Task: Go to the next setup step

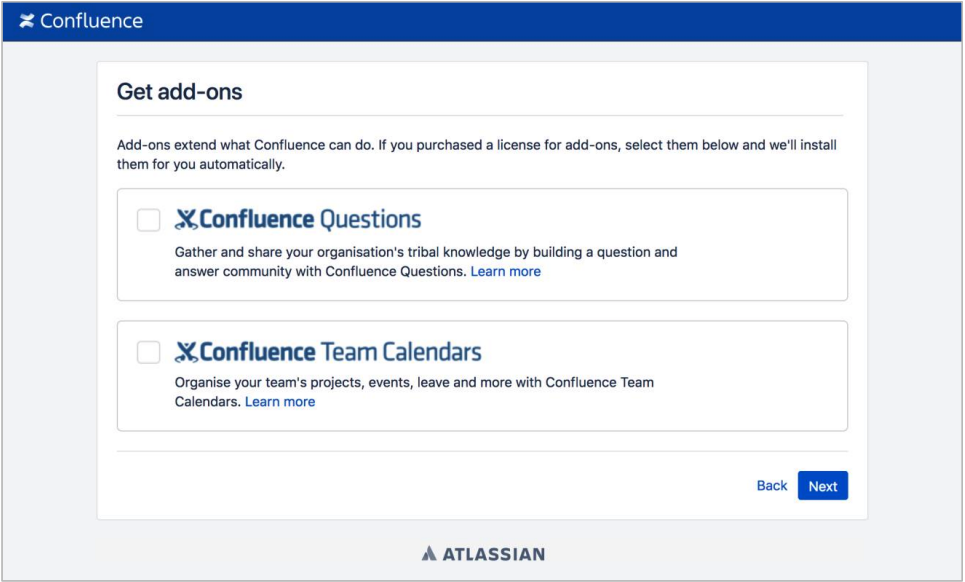Action: pyautogui.click(x=823, y=485)
